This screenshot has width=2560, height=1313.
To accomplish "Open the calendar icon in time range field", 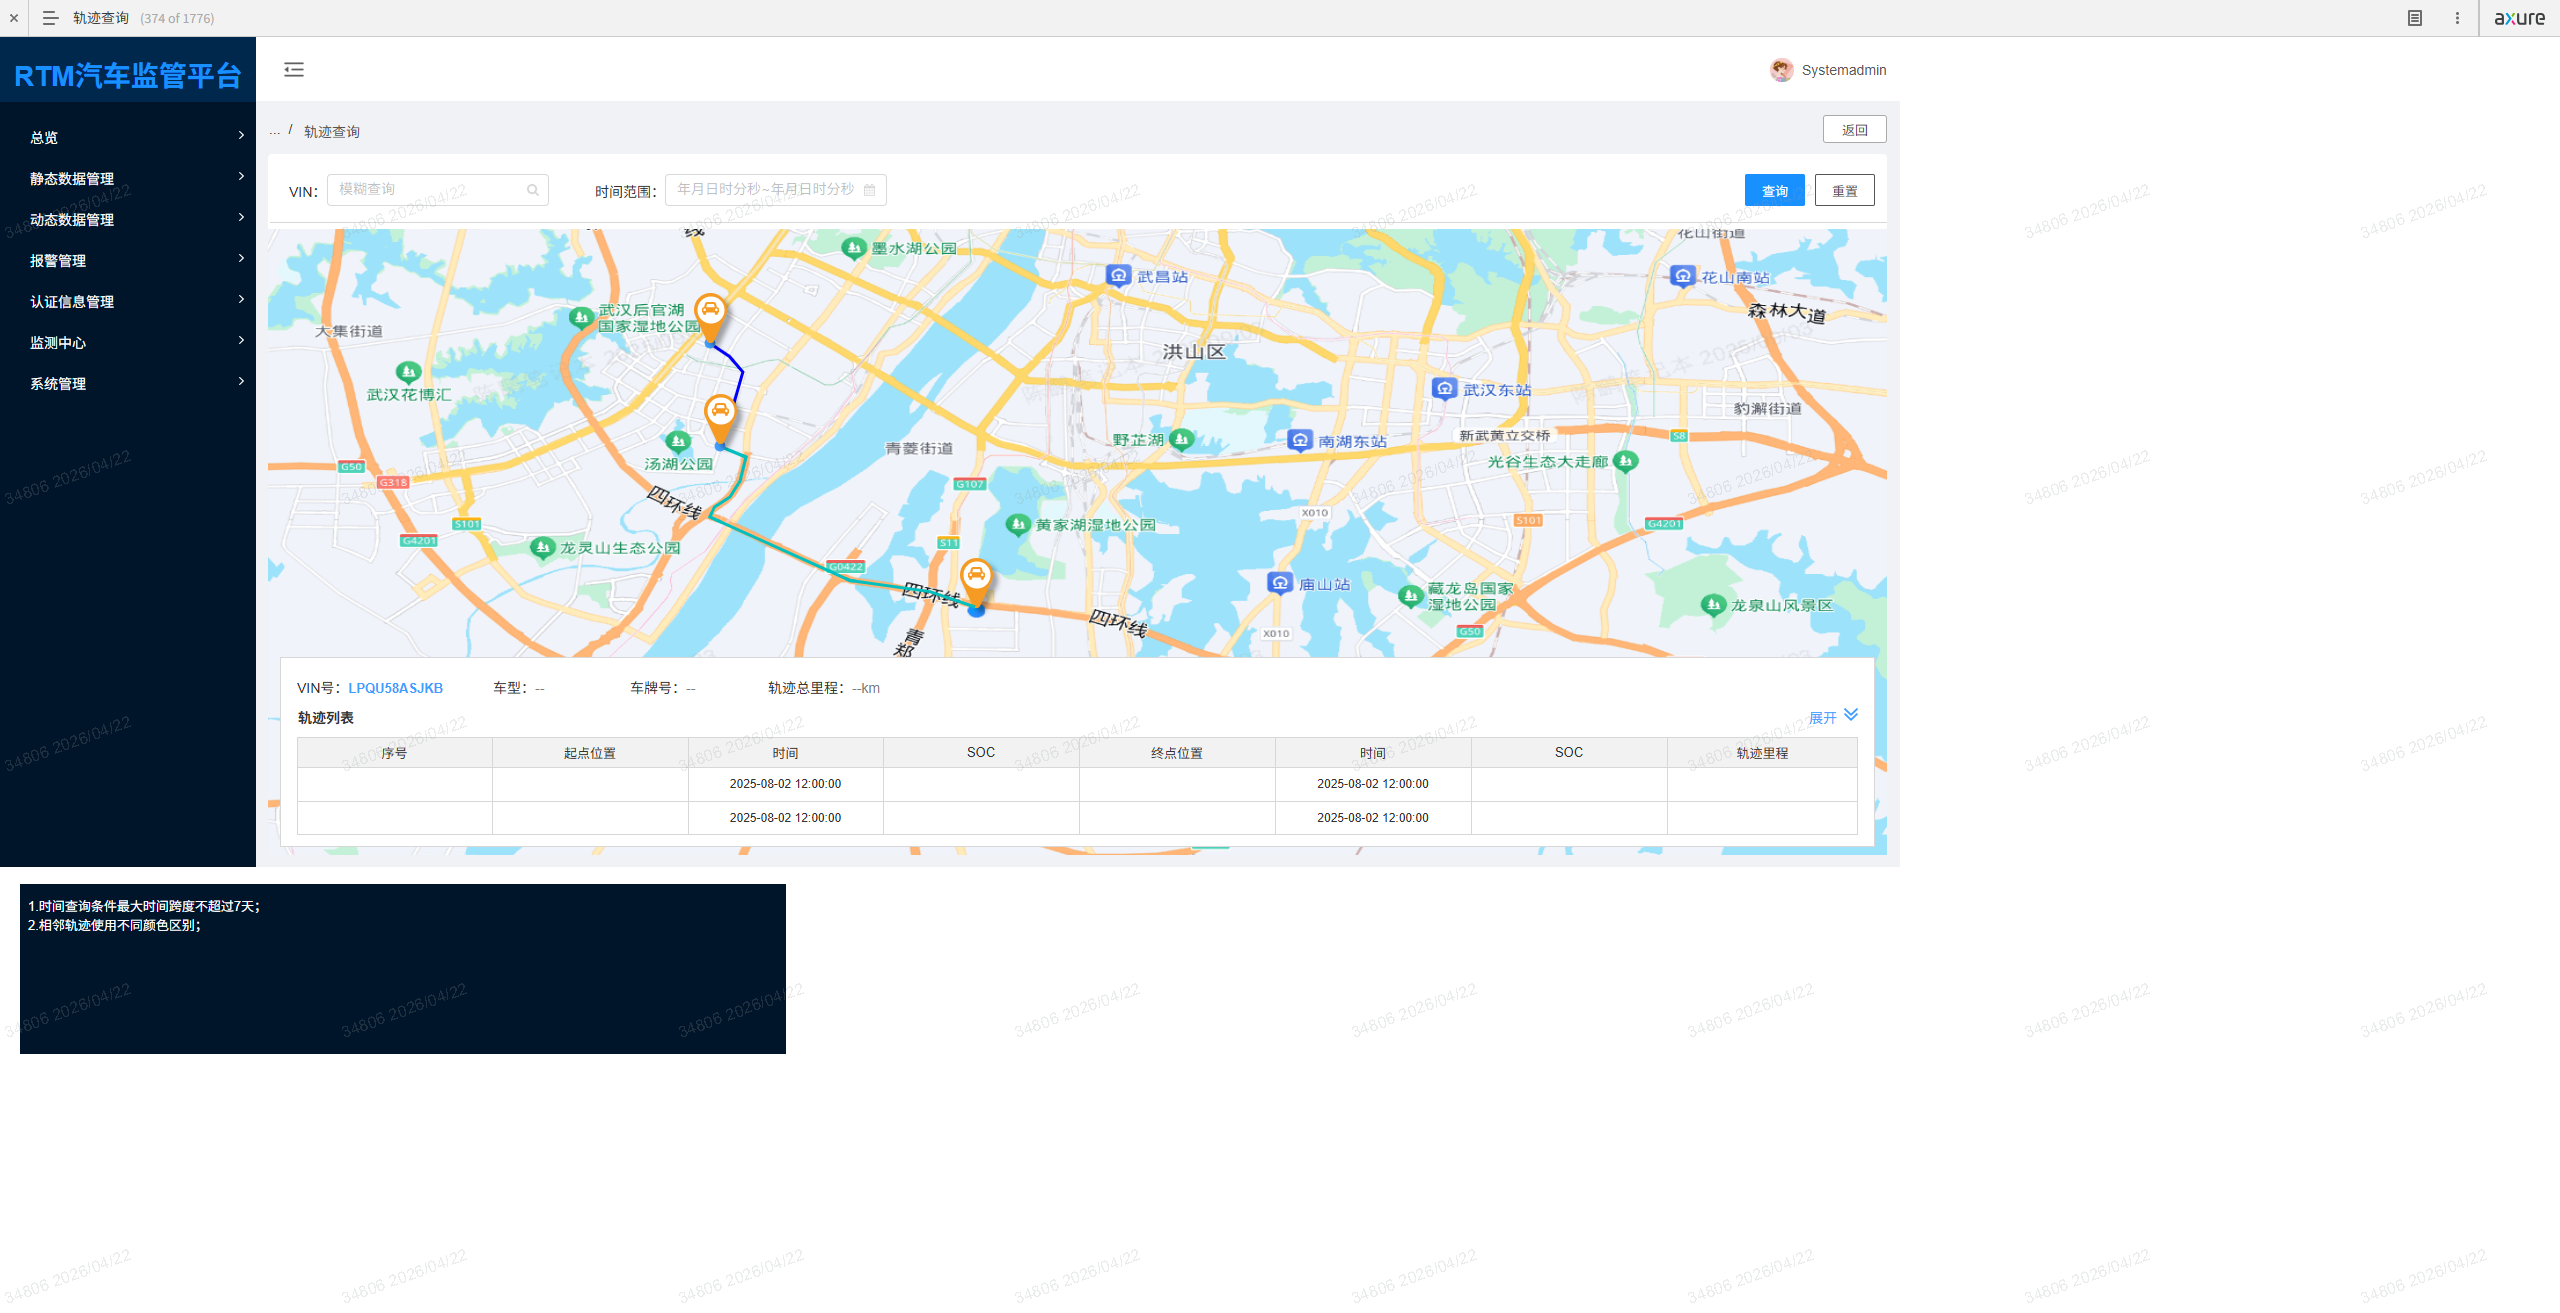I will (x=869, y=190).
